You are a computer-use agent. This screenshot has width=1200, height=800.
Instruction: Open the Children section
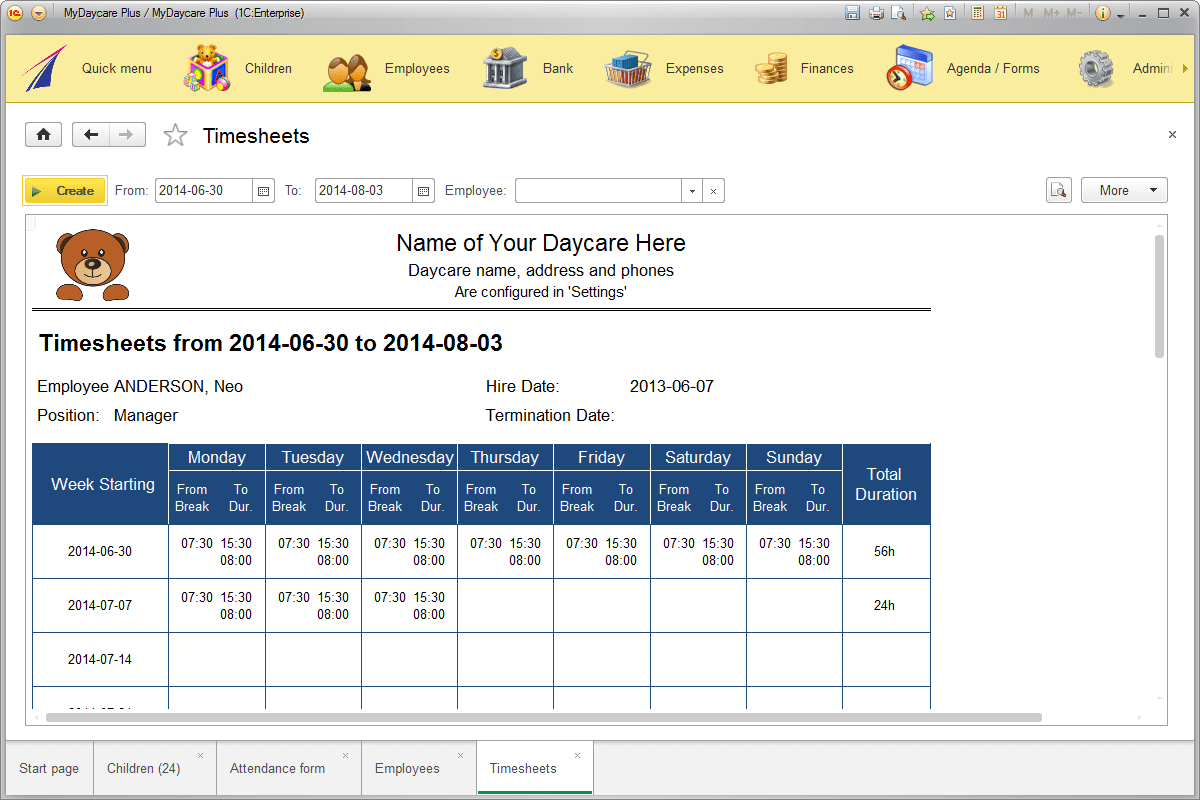click(x=268, y=69)
